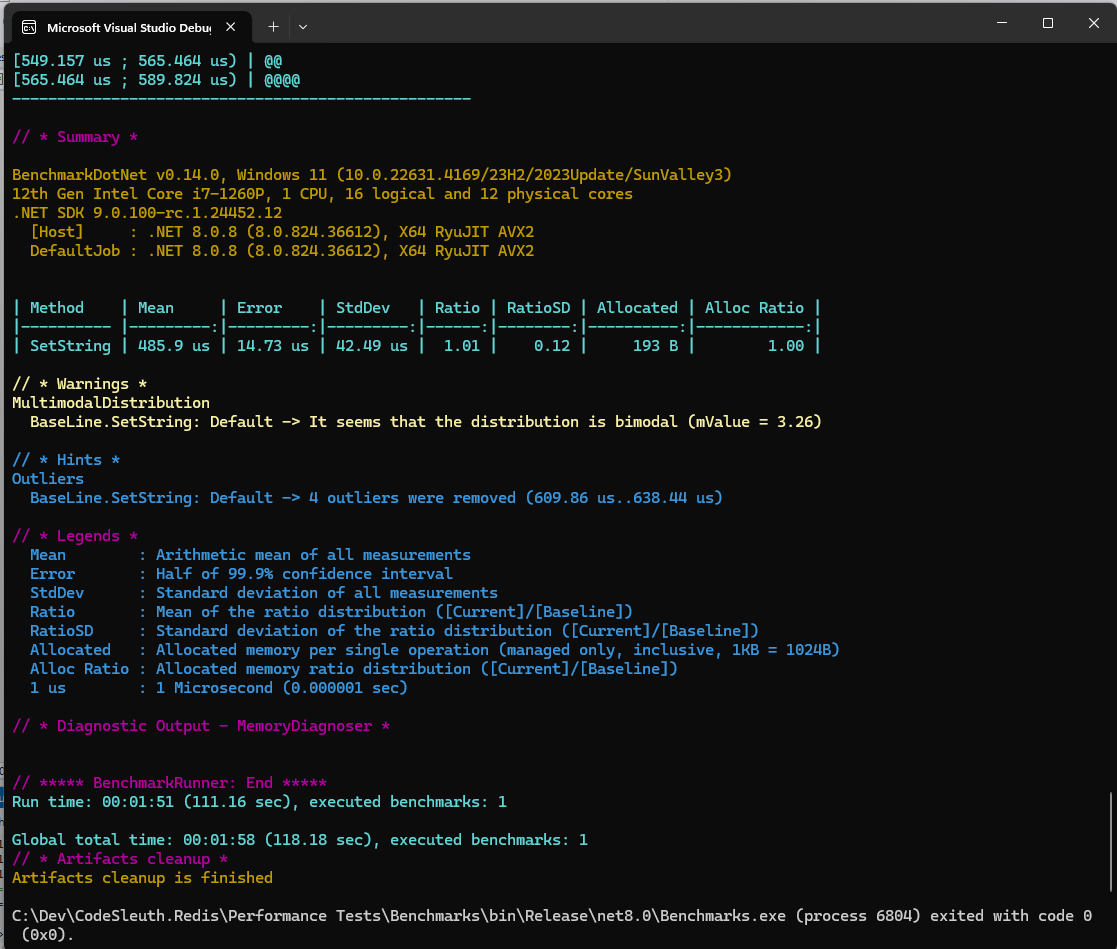Click the '// * Legends *' heading
The image size is (1117, 949).
[75, 536]
